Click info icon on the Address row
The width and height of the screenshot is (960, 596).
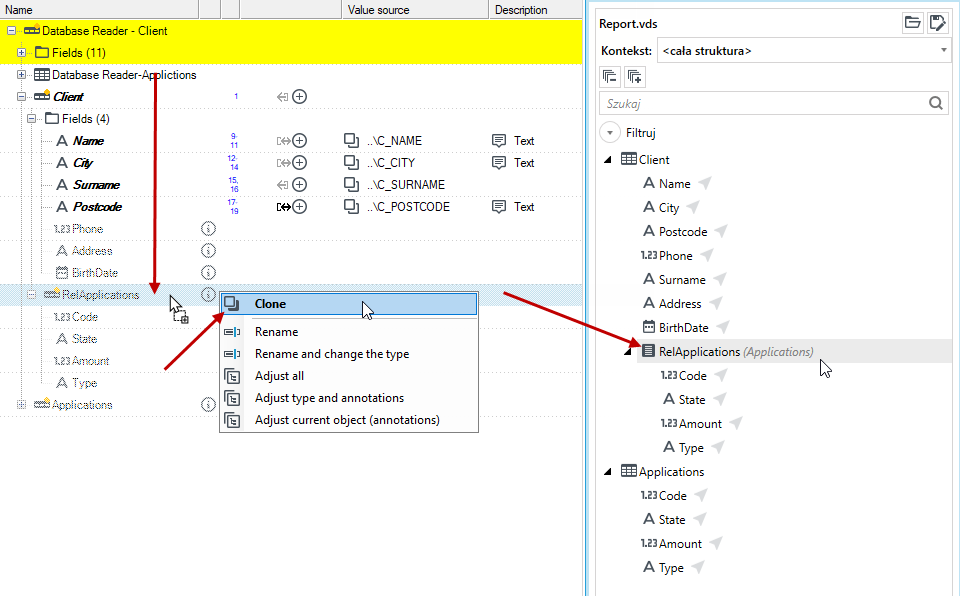[208, 251]
